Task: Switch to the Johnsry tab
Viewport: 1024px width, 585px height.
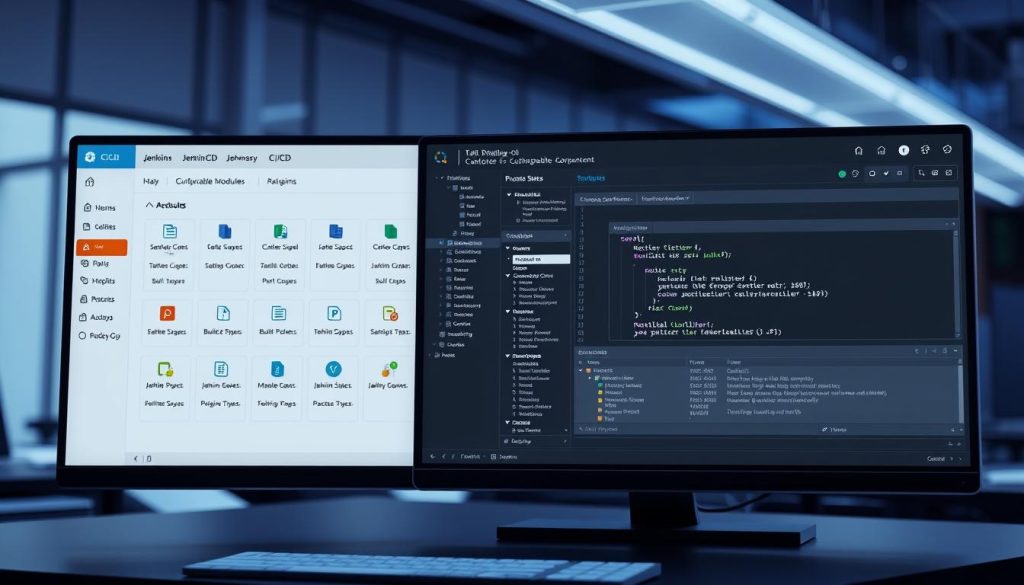Action: (242, 158)
